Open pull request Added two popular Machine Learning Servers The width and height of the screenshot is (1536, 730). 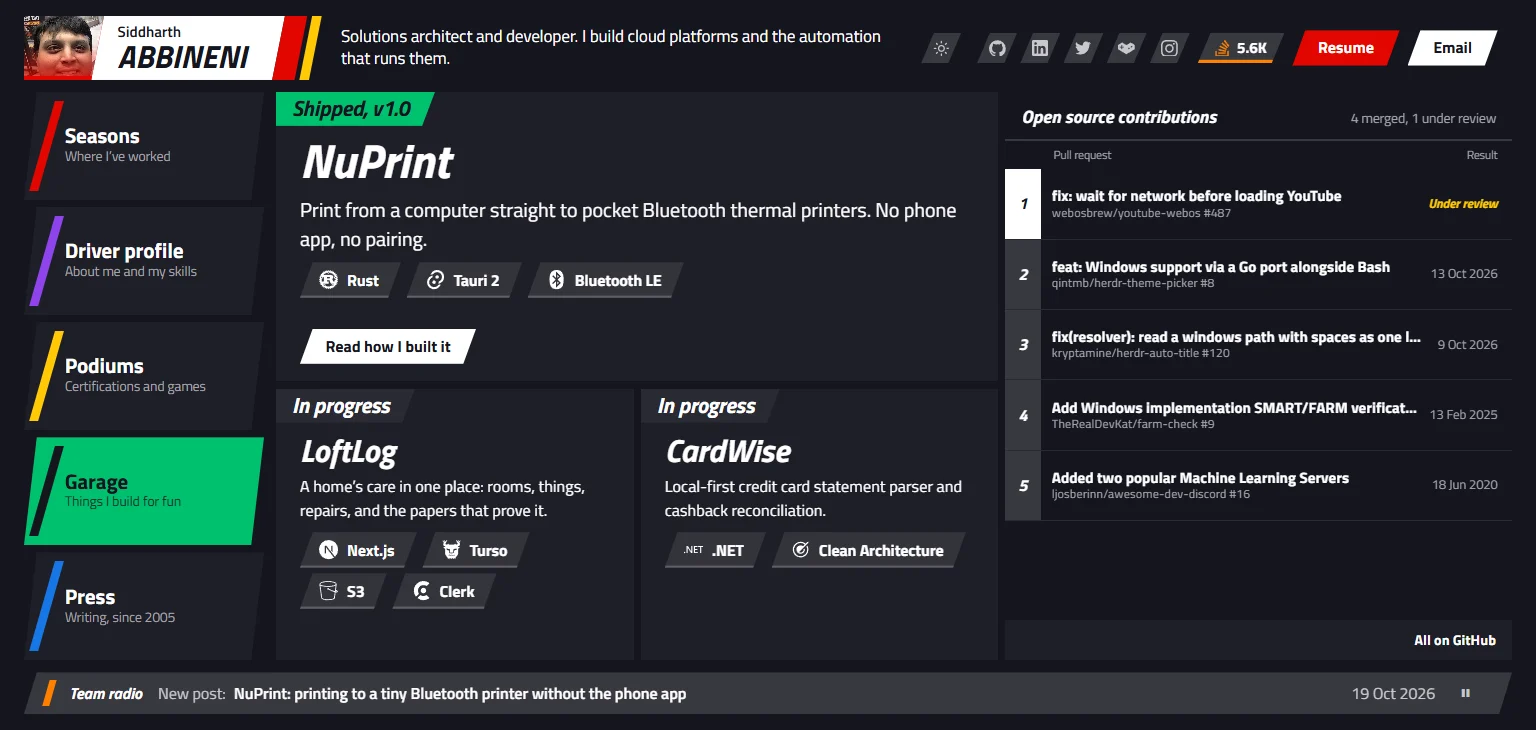click(x=1200, y=478)
